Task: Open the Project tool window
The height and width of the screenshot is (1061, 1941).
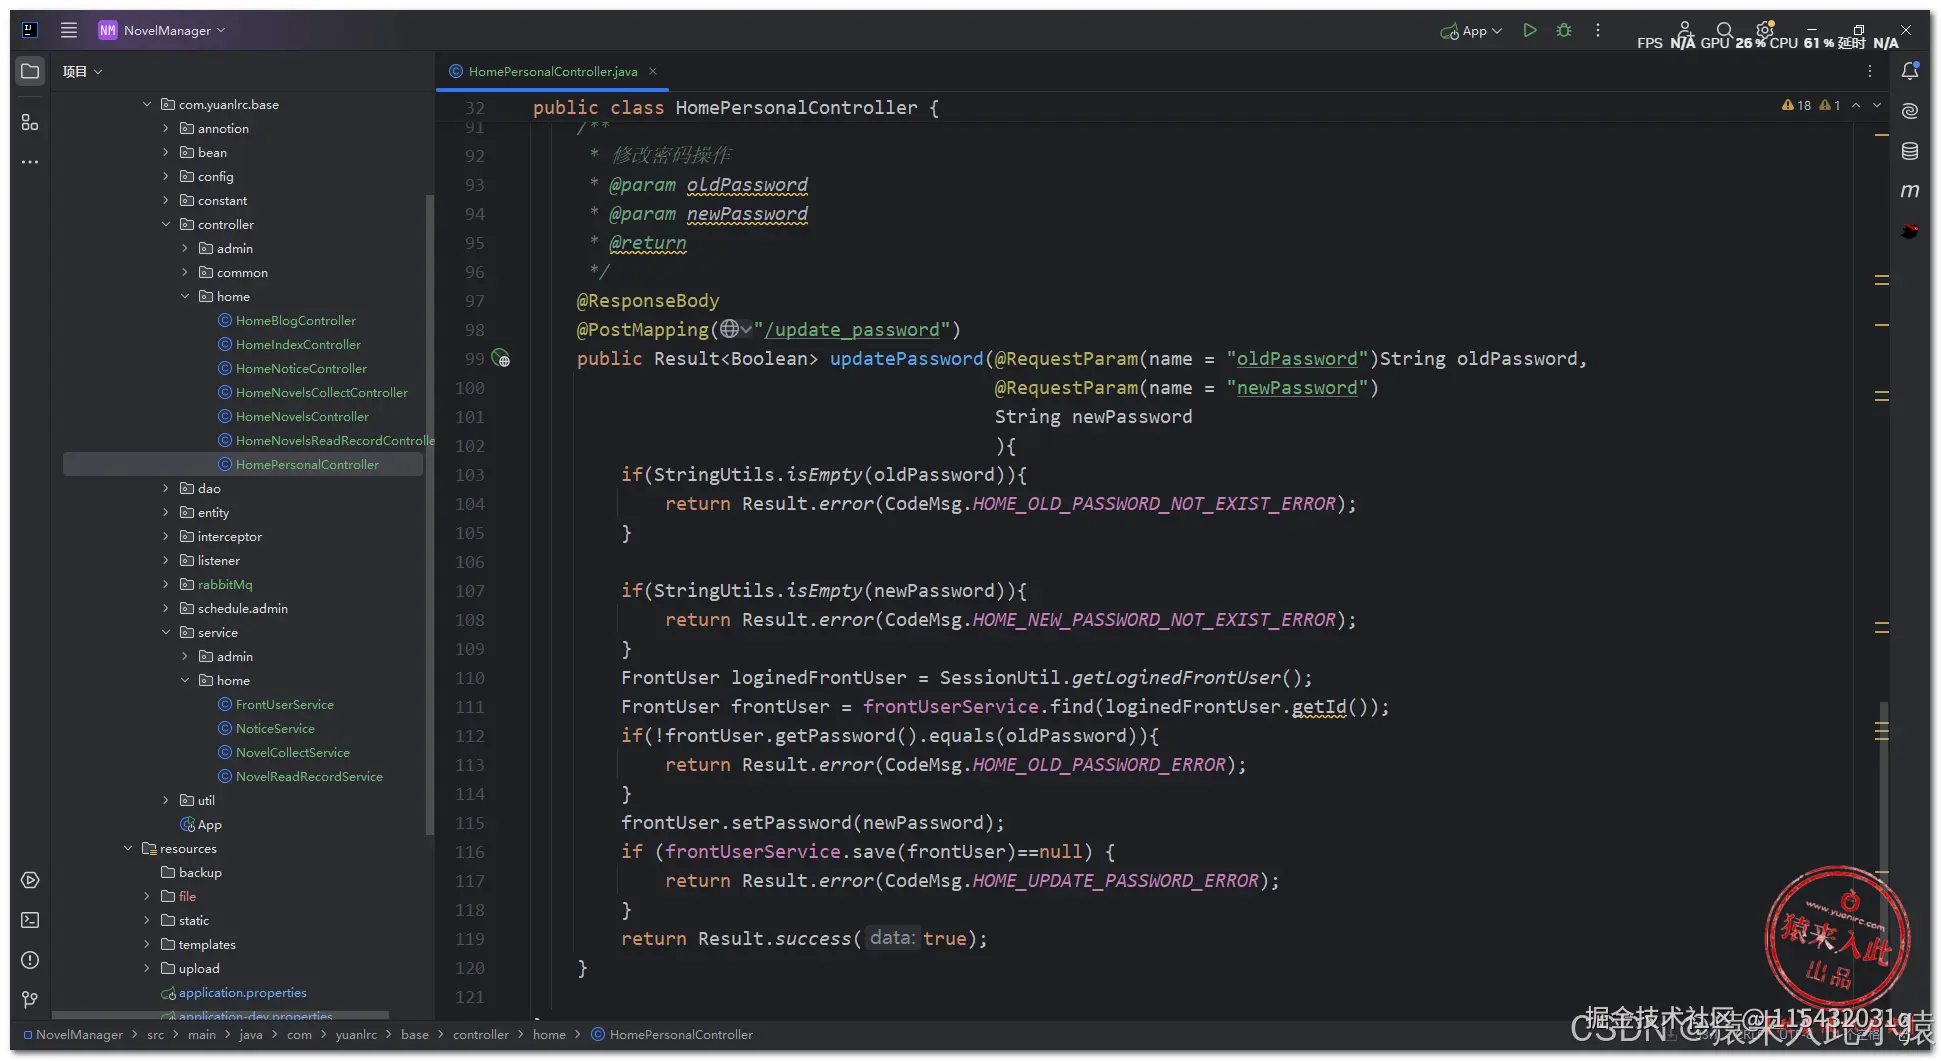Action: coord(30,71)
